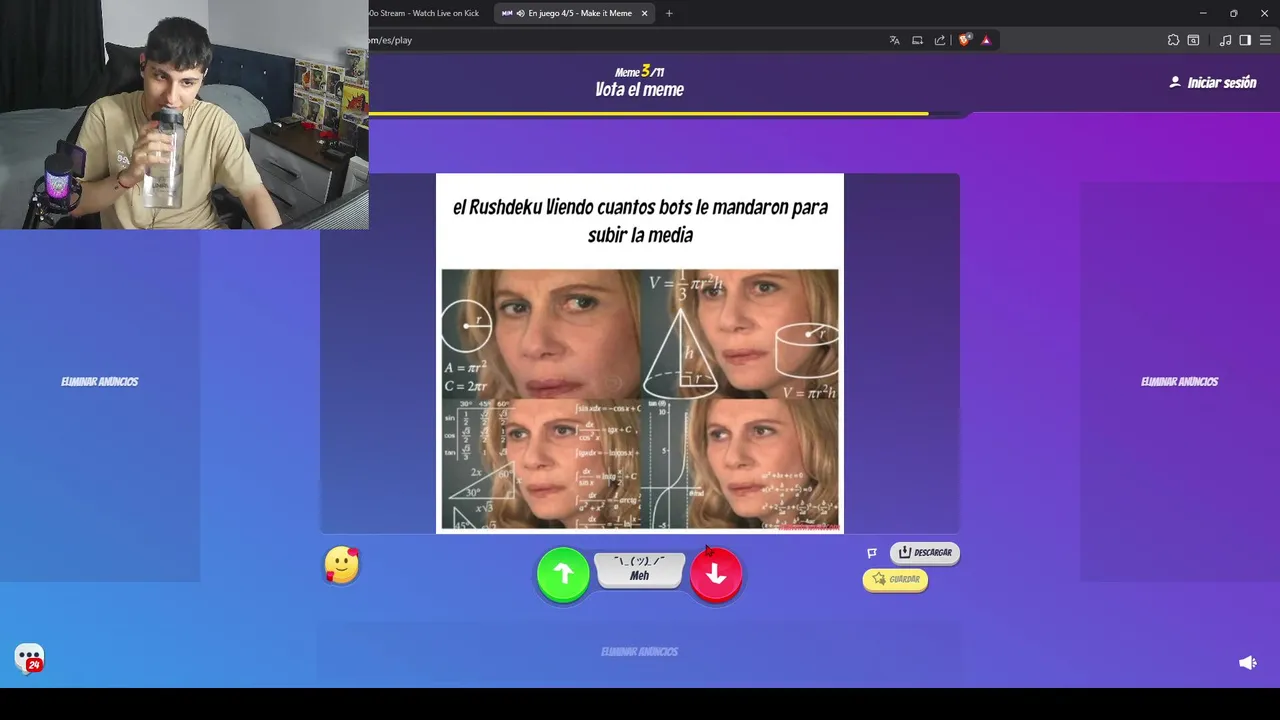Download the meme via Descargar
This screenshot has height=720, width=1280.
click(x=925, y=552)
